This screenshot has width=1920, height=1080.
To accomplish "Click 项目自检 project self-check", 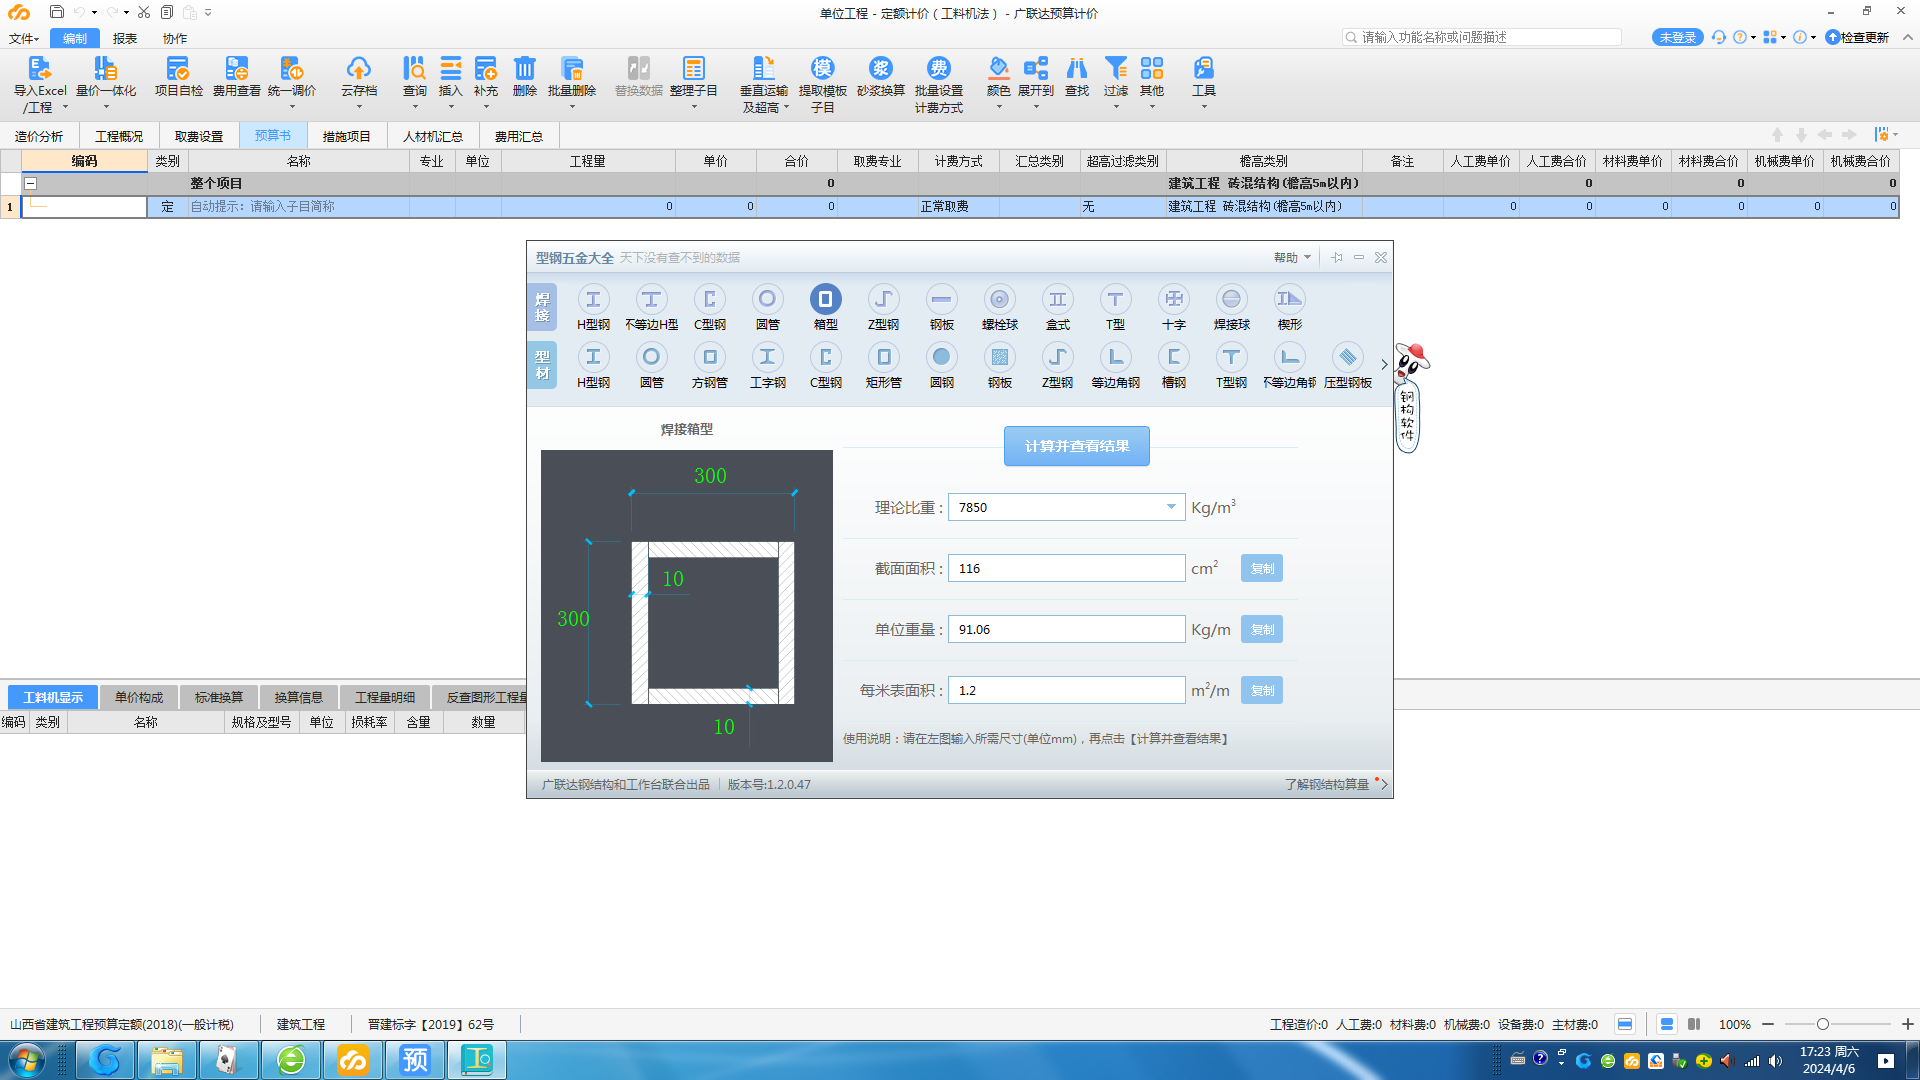I will 178,77.
